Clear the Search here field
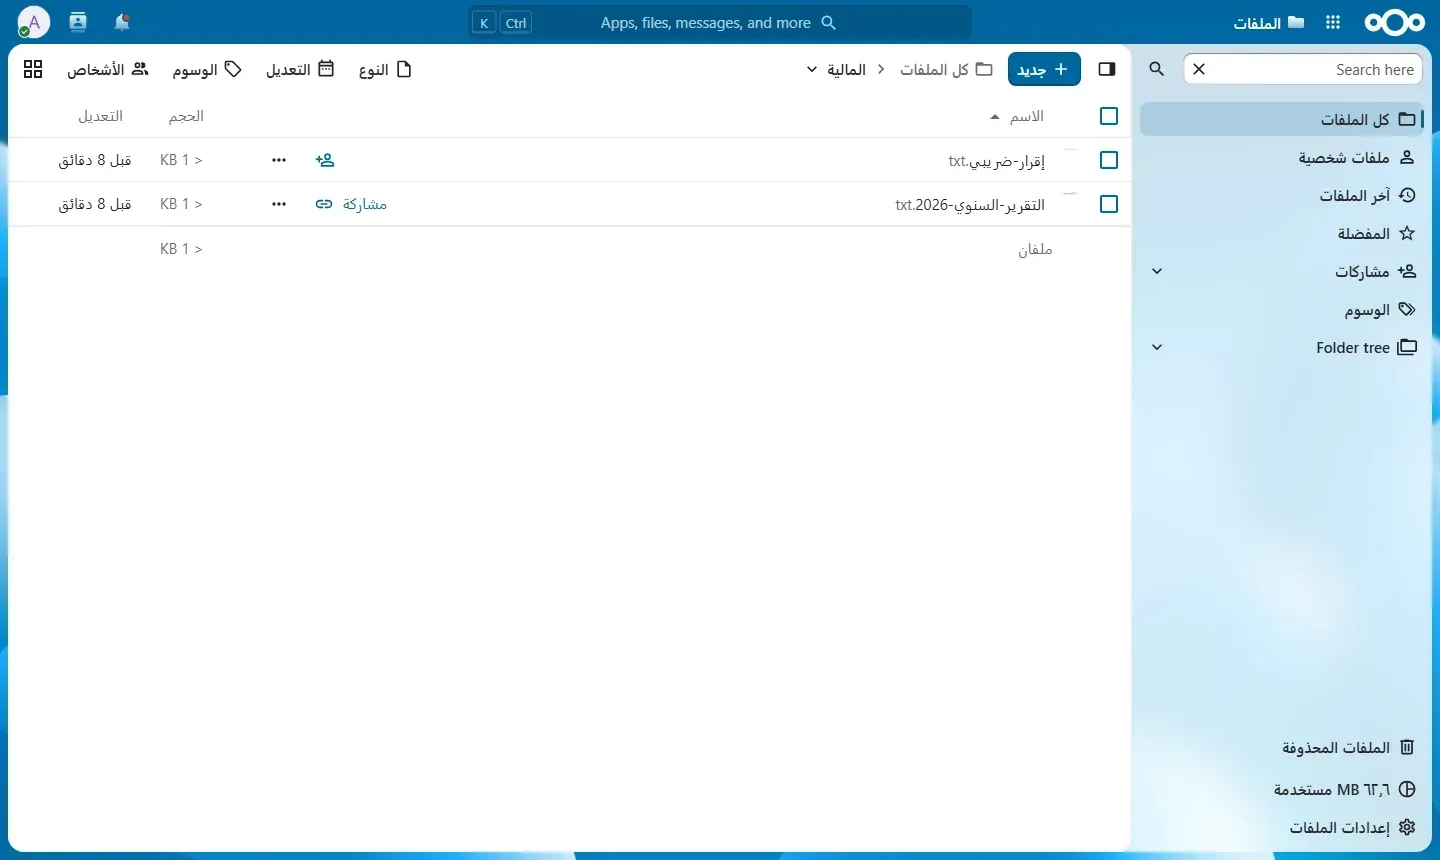This screenshot has height=860, width=1440. 1199,69
